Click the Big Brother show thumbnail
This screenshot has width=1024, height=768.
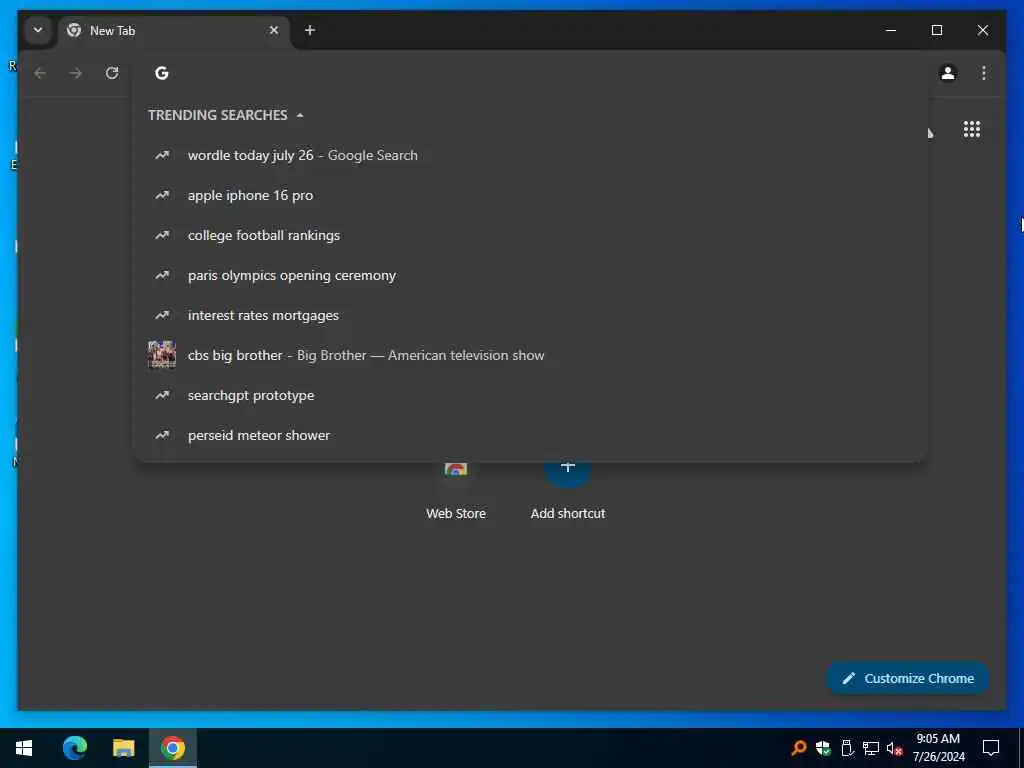(162, 355)
